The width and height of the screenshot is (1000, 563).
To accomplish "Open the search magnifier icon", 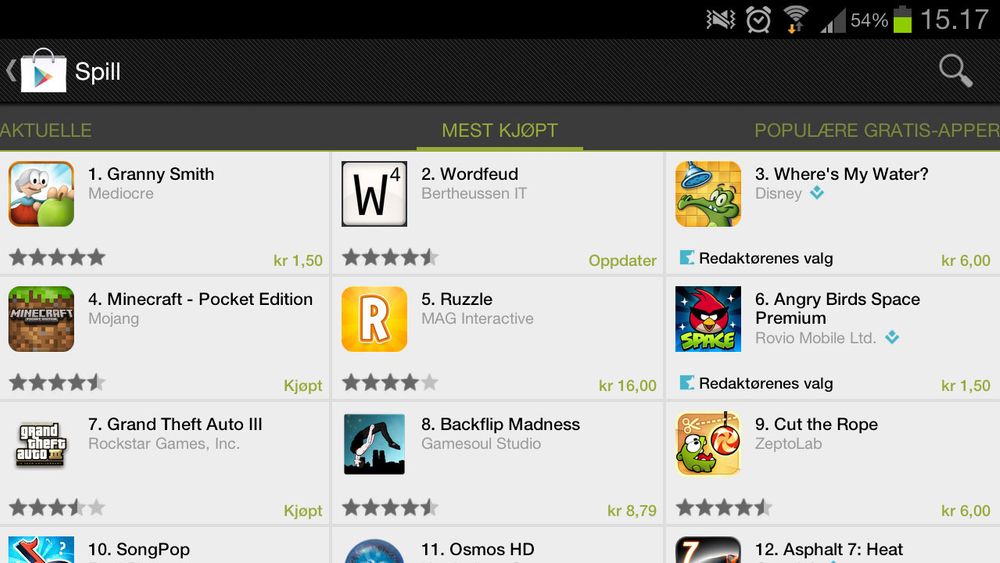I will coord(955,70).
